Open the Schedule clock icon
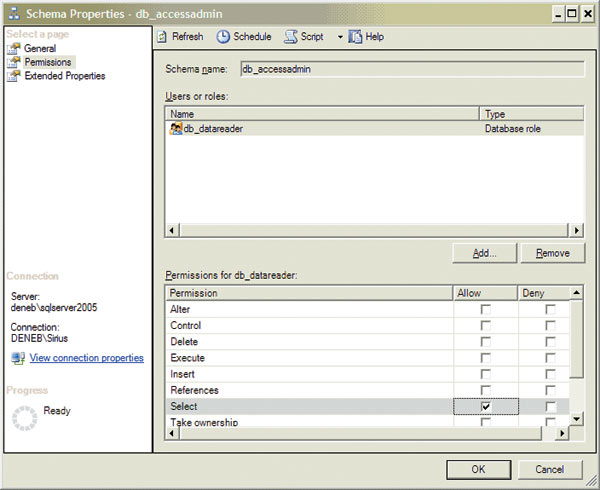The image size is (600, 490). coord(223,37)
